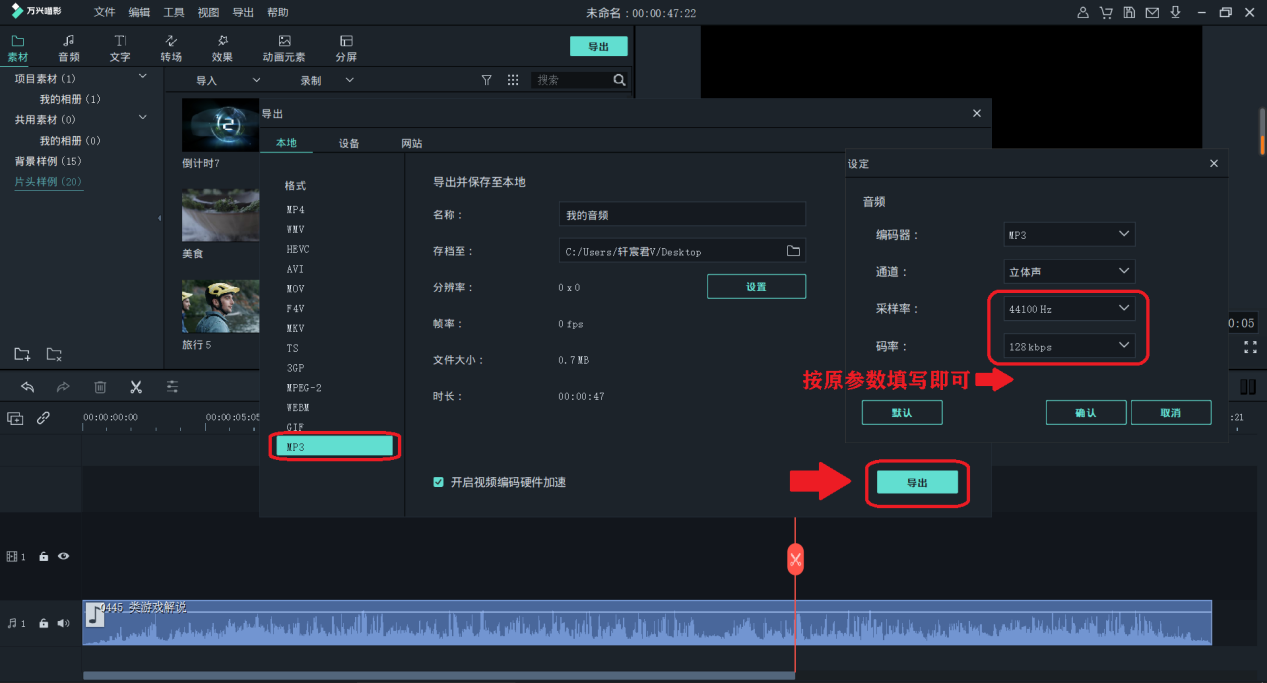Disable 开启视频编码硬件加速 checkbox
The image size is (1267, 683).
(x=438, y=481)
